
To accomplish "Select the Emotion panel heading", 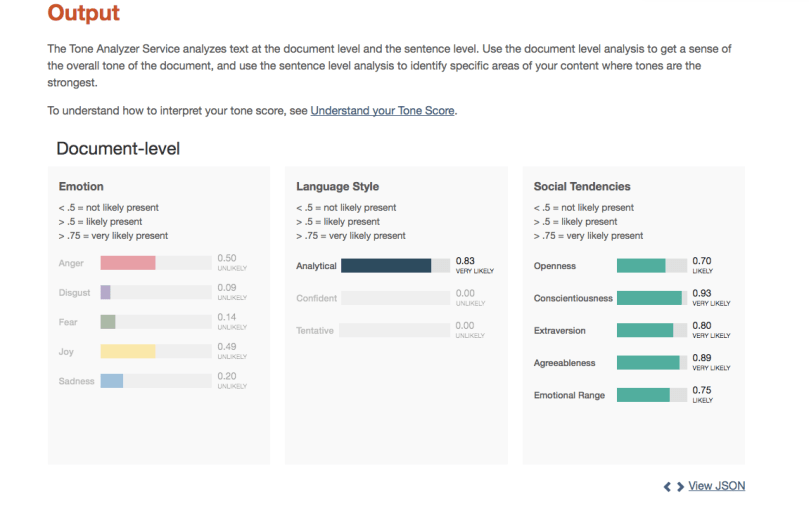I will click(81, 186).
